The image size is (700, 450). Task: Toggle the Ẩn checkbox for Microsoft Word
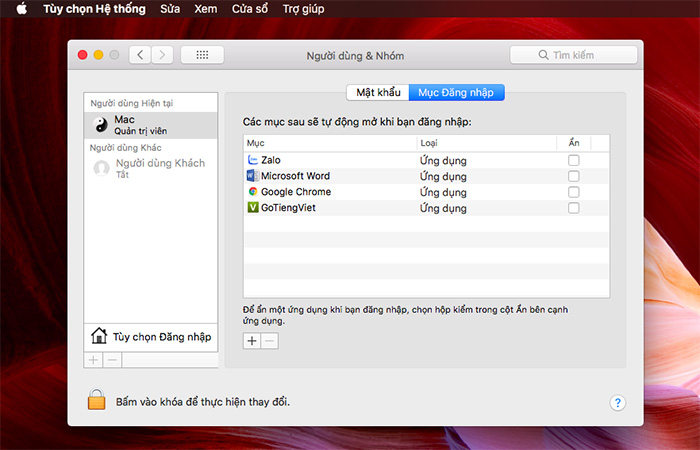(x=574, y=176)
